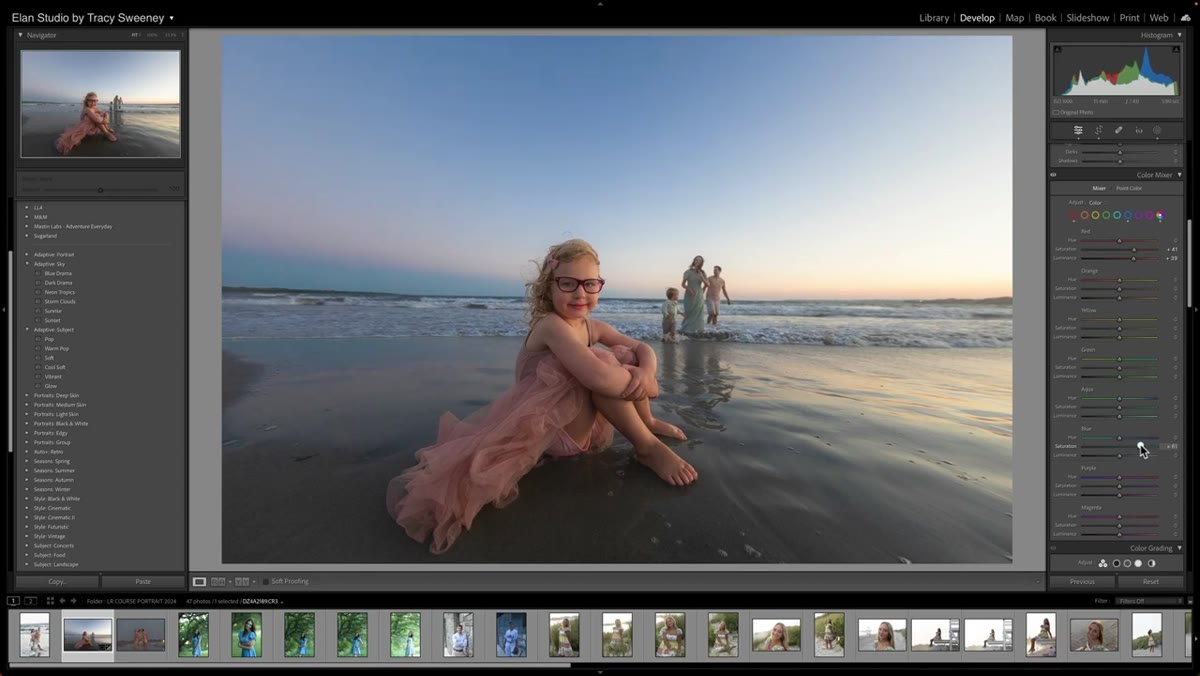Expand the Mastin Labs - Adventure Everyday group
1200x676 pixels.
(27, 226)
